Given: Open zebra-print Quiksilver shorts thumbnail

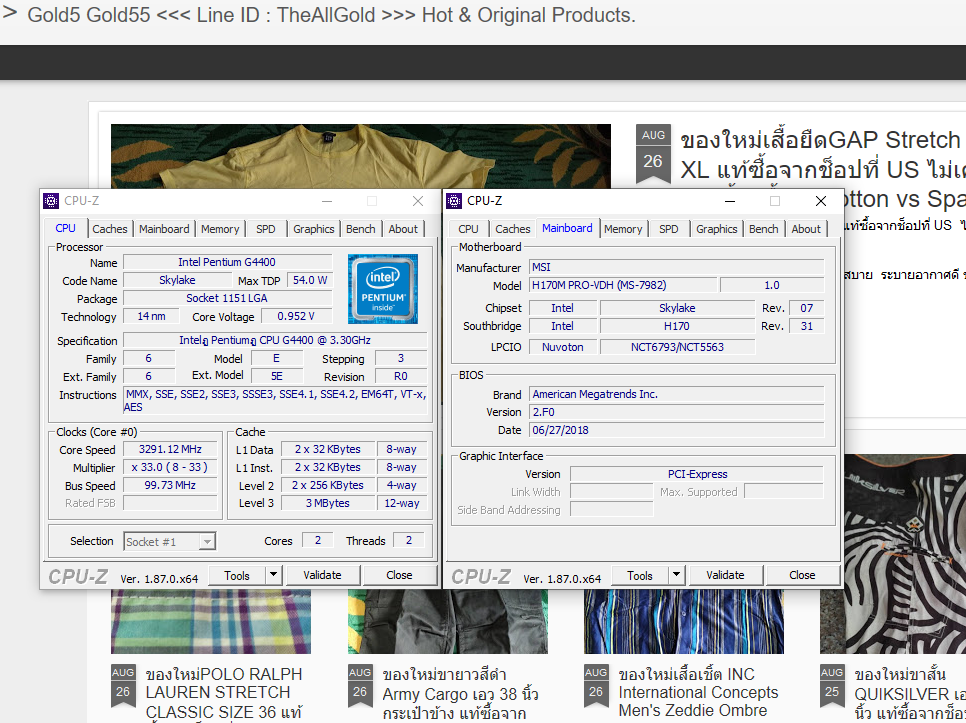Looking at the screenshot, I should coord(904,554).
